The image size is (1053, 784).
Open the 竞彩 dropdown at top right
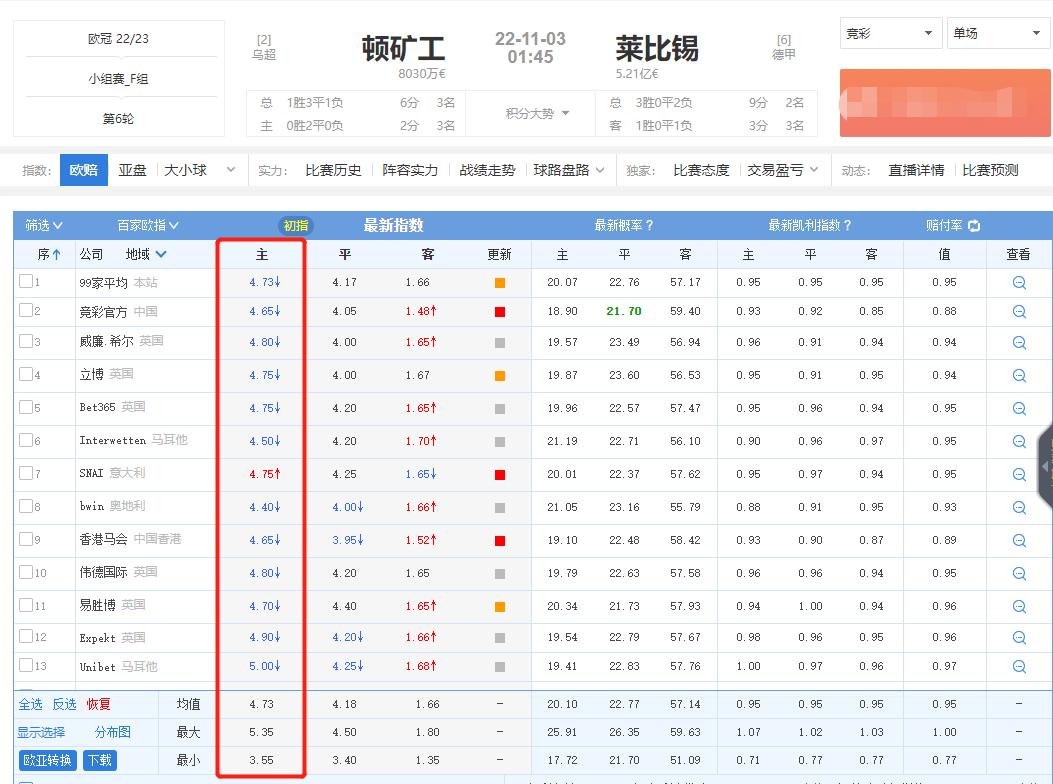tap(889, 32)
